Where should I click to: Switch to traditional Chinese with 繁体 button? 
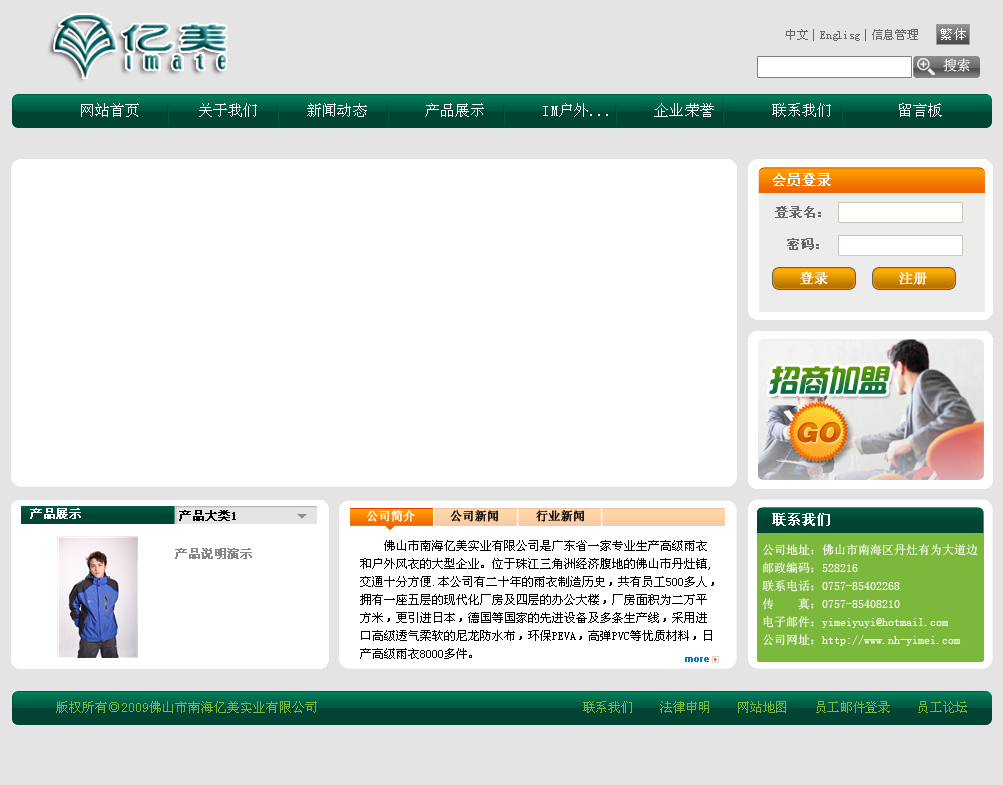tap(952, 35)
